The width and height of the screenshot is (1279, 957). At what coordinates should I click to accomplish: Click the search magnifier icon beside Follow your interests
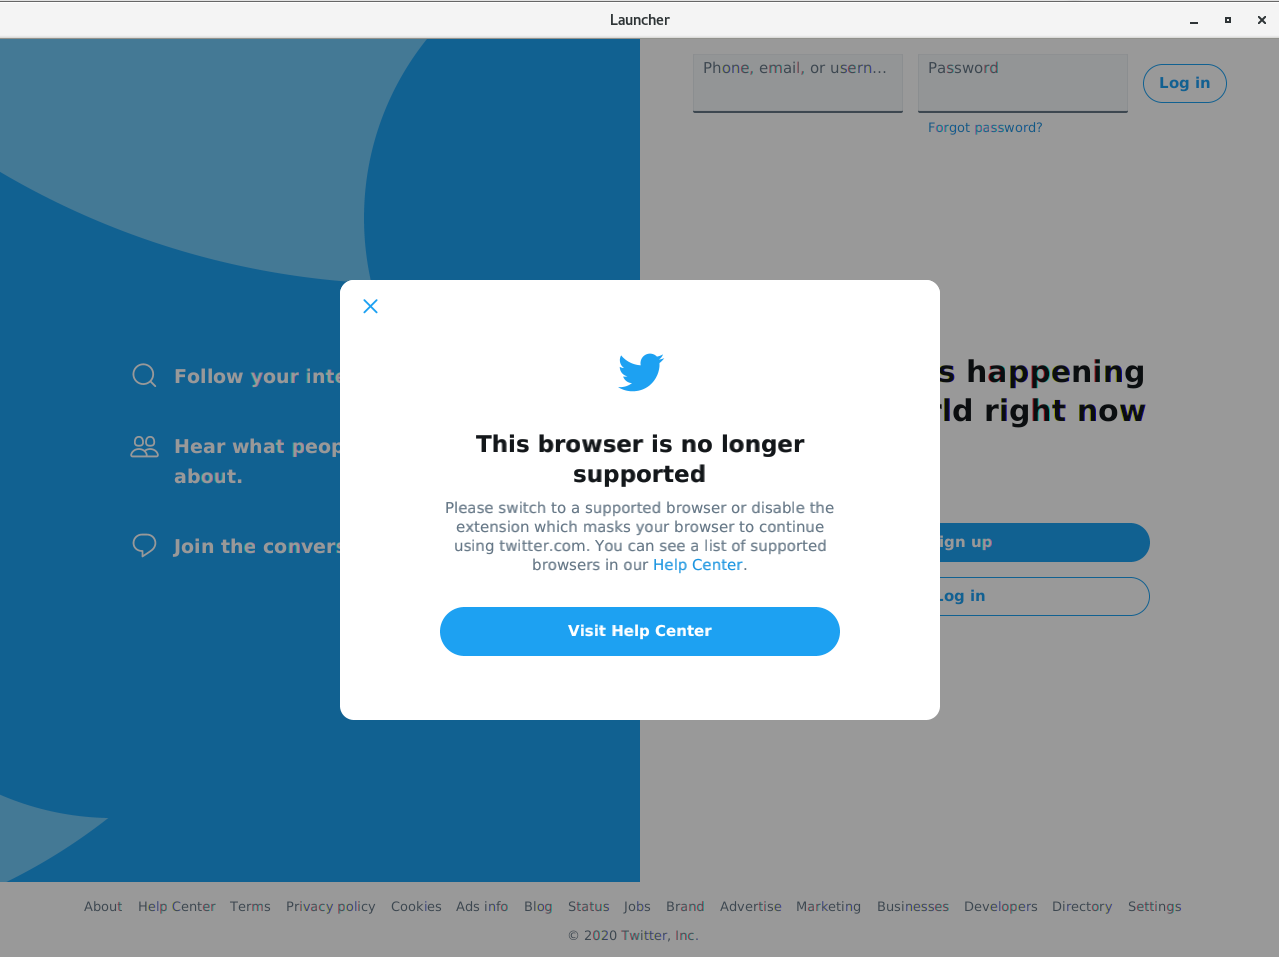(x=144, y=375)
